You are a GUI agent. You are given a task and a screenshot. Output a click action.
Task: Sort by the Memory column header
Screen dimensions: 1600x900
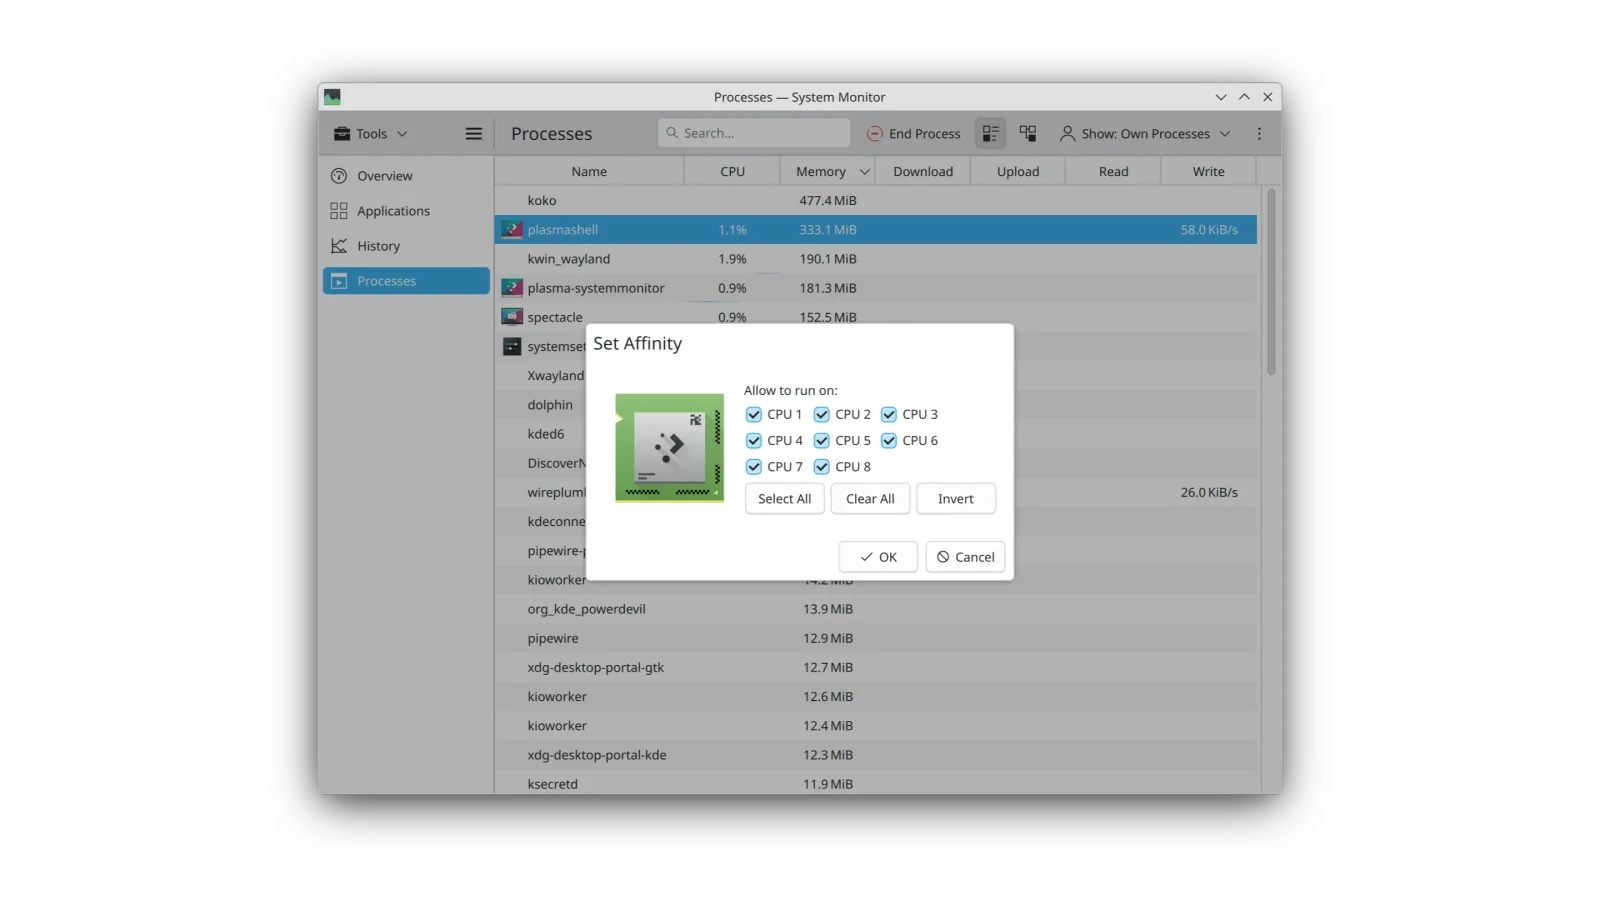(827, 172)
